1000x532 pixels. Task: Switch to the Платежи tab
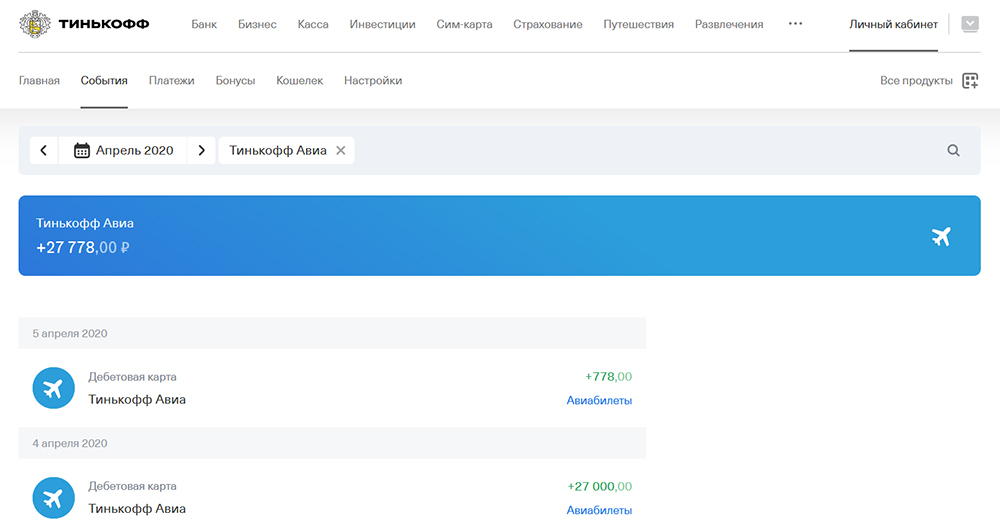point(172,80)
